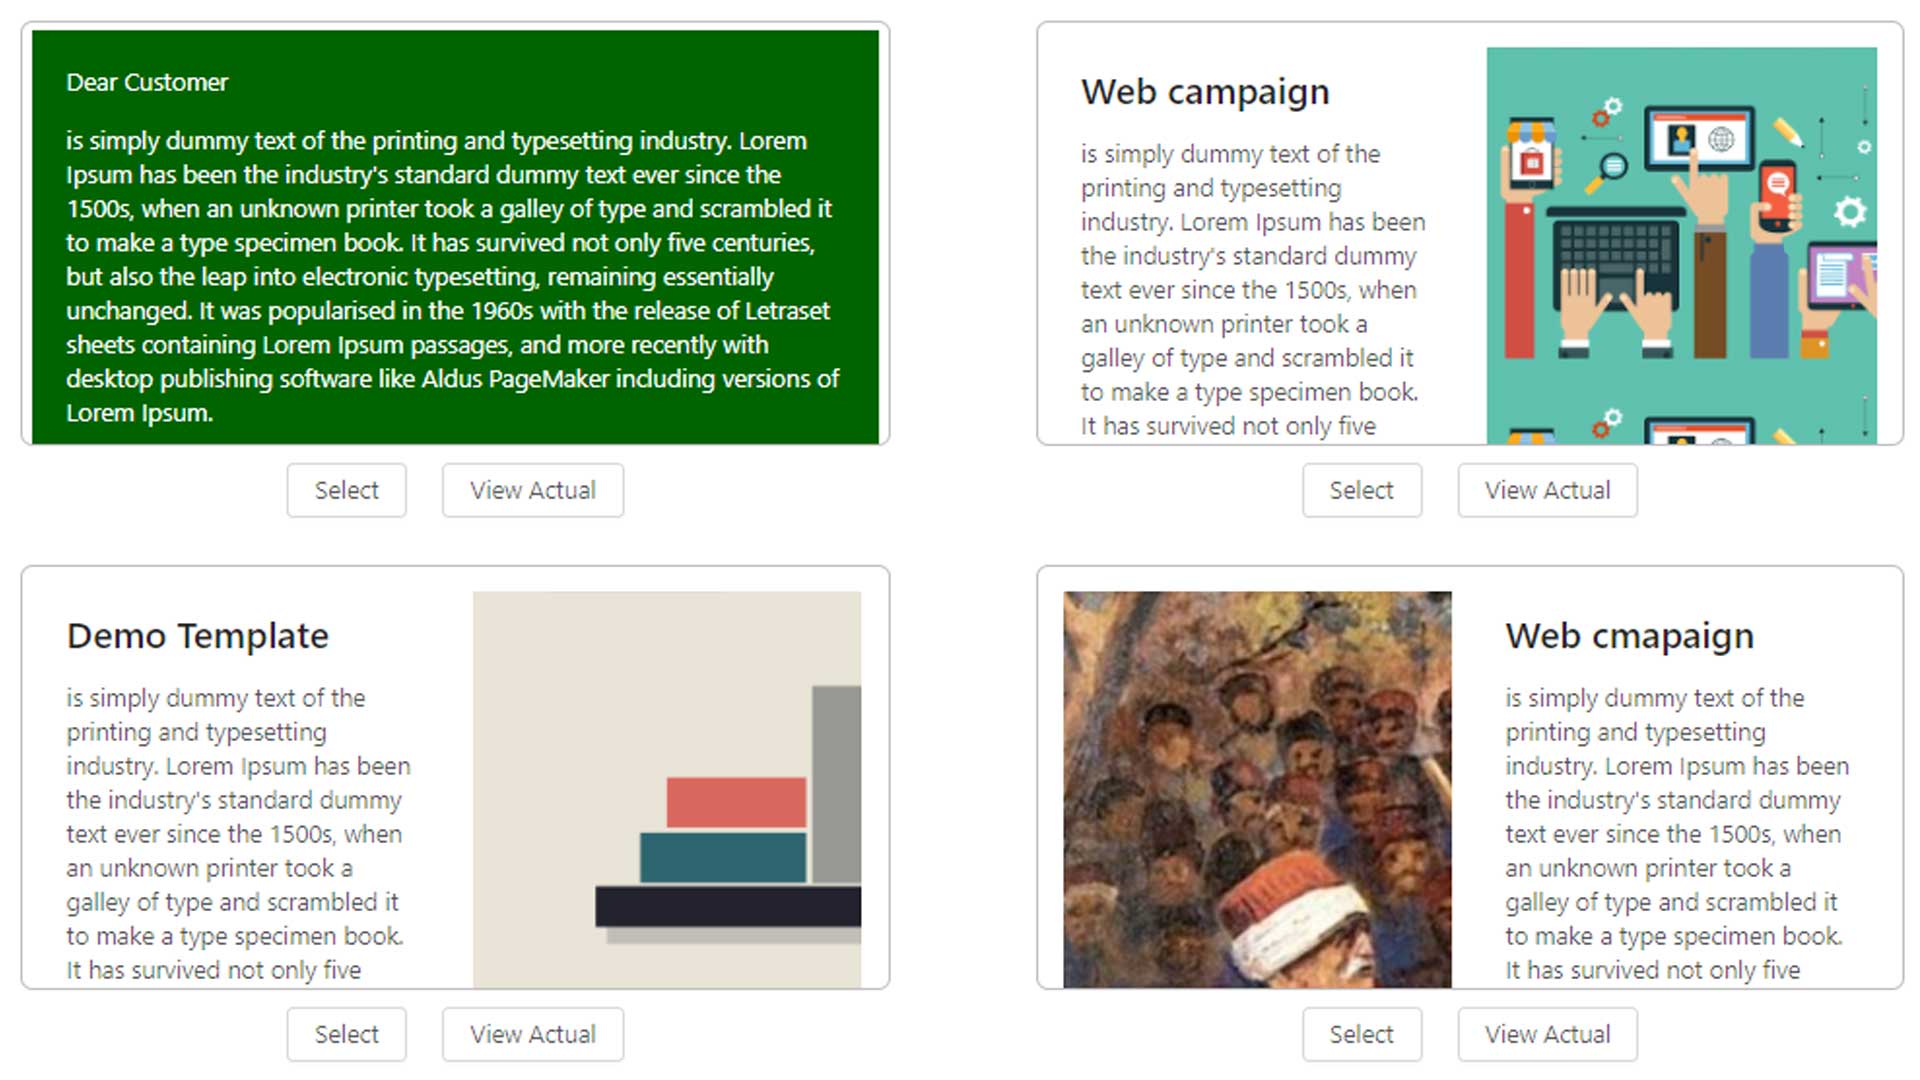The height and width of the screenshot is (1080, 1920).
Task: Click the red smartphone in the teal illustration
Action: pyautogui.click(x=1777, y=195)
